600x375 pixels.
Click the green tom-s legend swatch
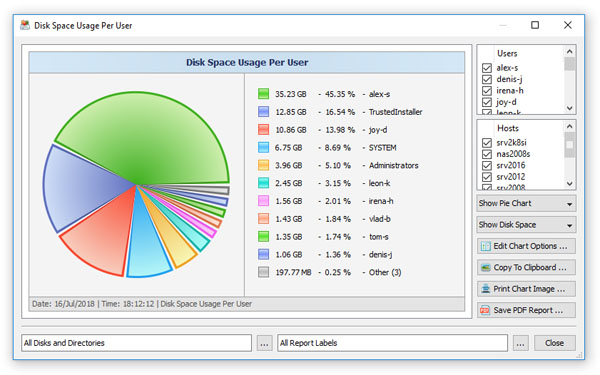click(x=263, y=236)
